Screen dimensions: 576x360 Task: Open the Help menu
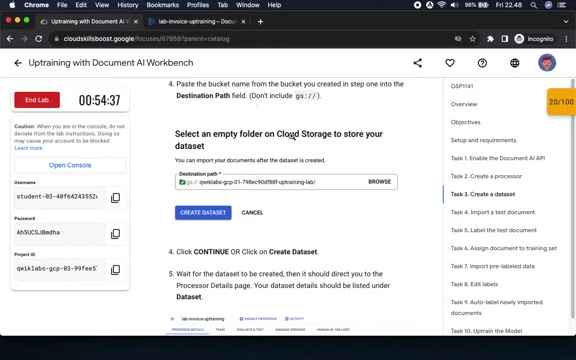(274, 5)
